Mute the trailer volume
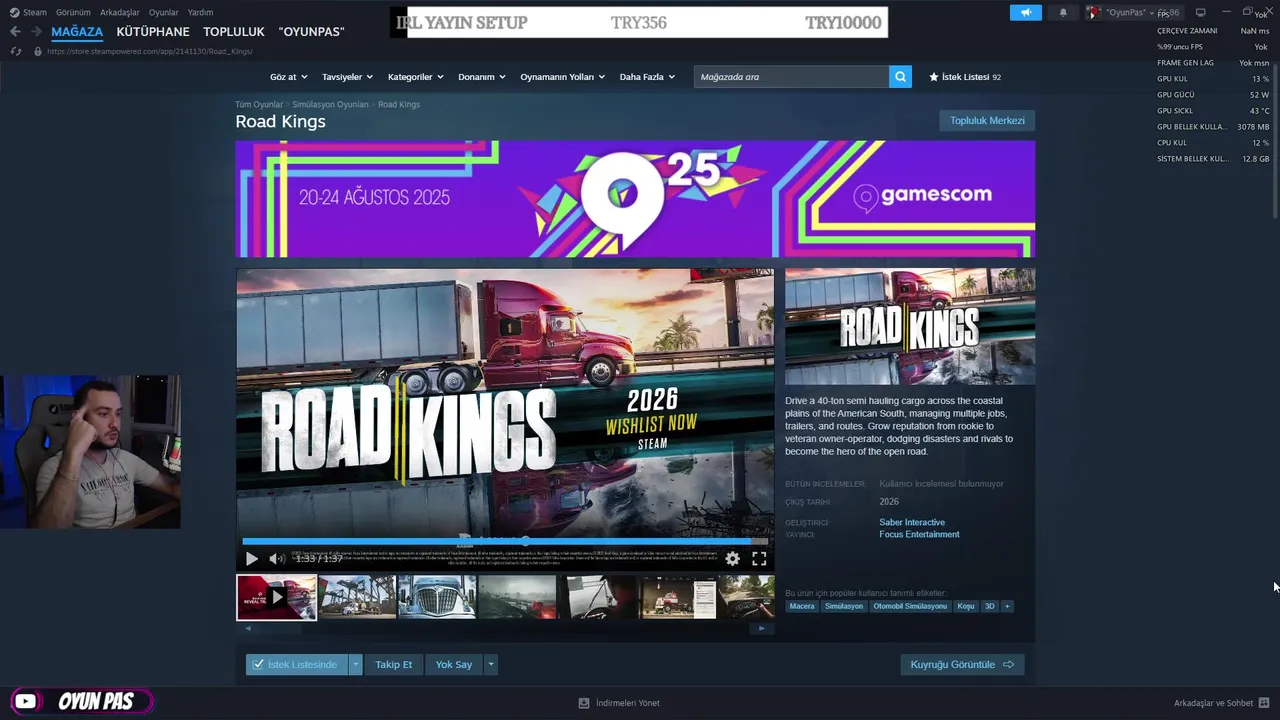This screenshot has height=720, width=1280. [x=277, y=559]
